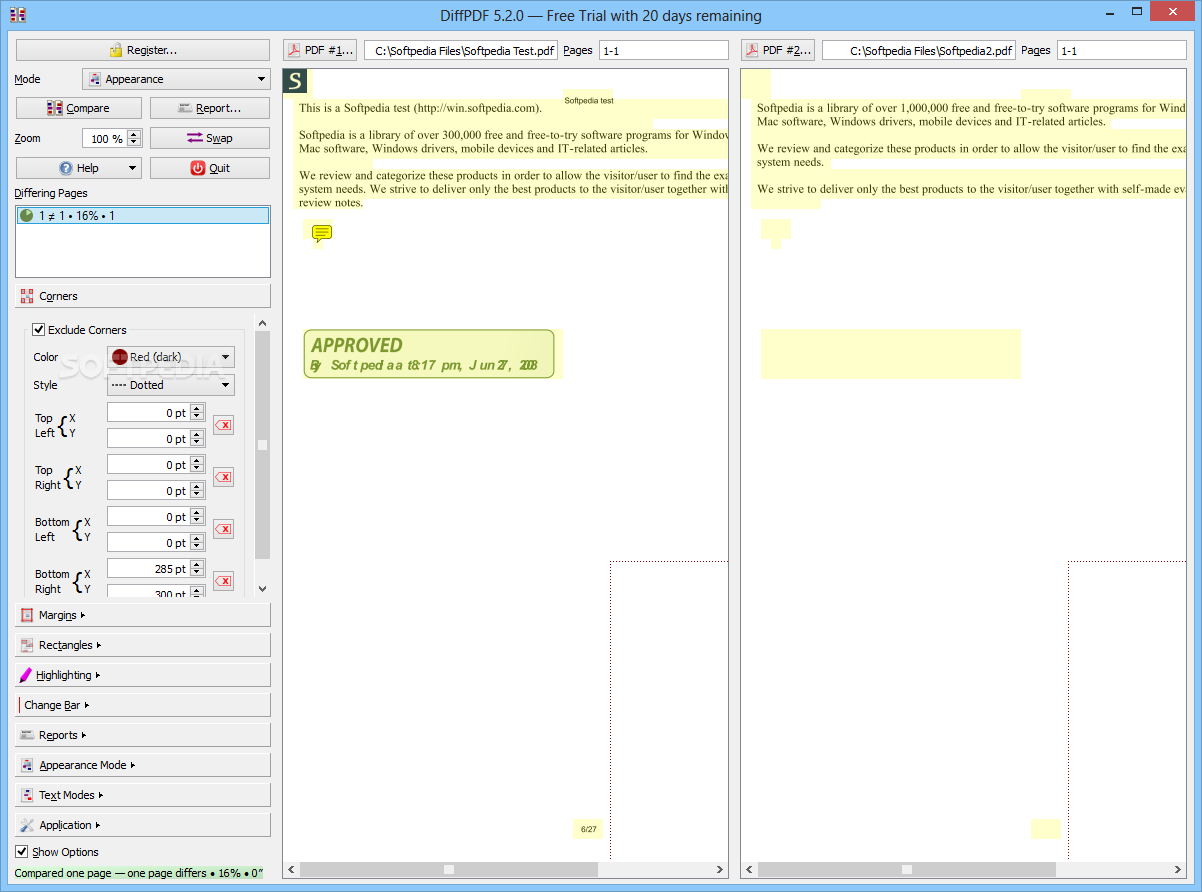
Task: Swap the two PDFs
Action: [210, 138]
